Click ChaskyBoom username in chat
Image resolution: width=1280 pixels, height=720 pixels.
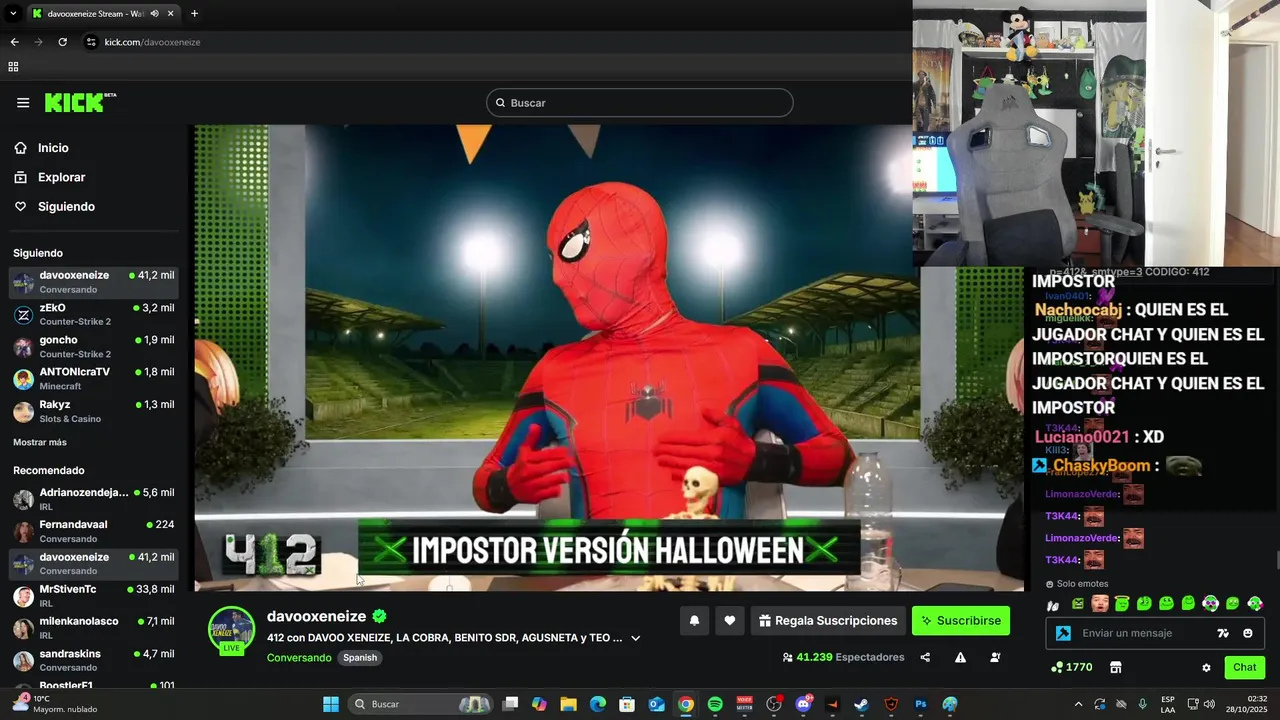pyautogui.click(x=1101, y=466)
